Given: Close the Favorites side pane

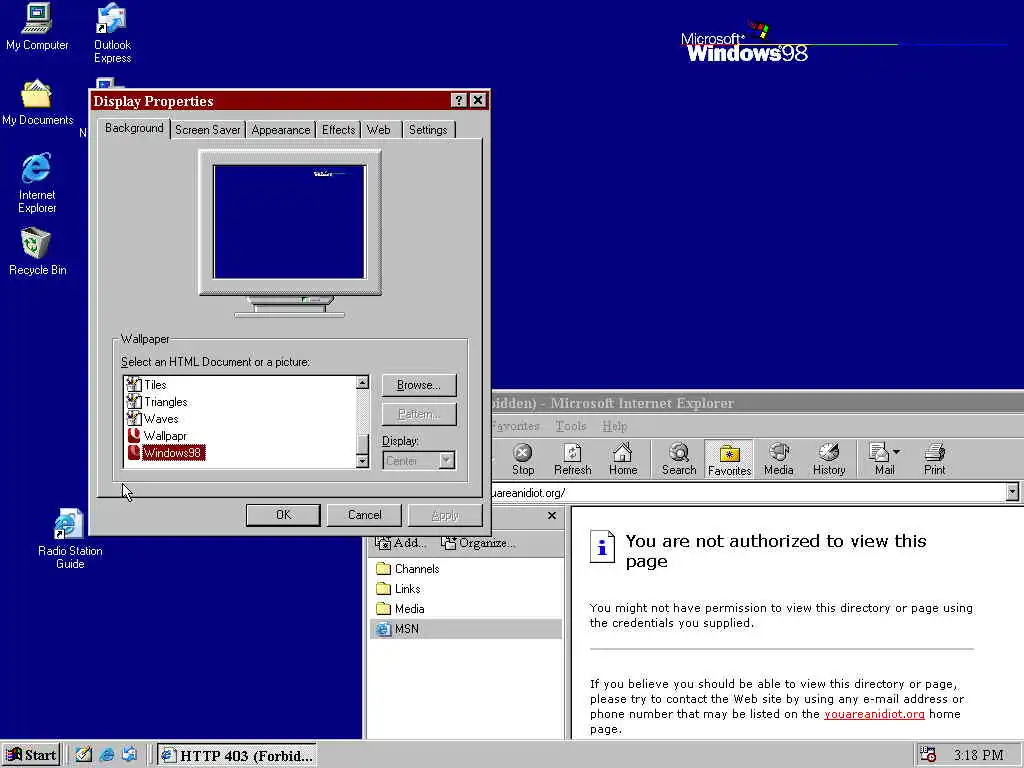Looking at the screenshot, I should point(552,515).
